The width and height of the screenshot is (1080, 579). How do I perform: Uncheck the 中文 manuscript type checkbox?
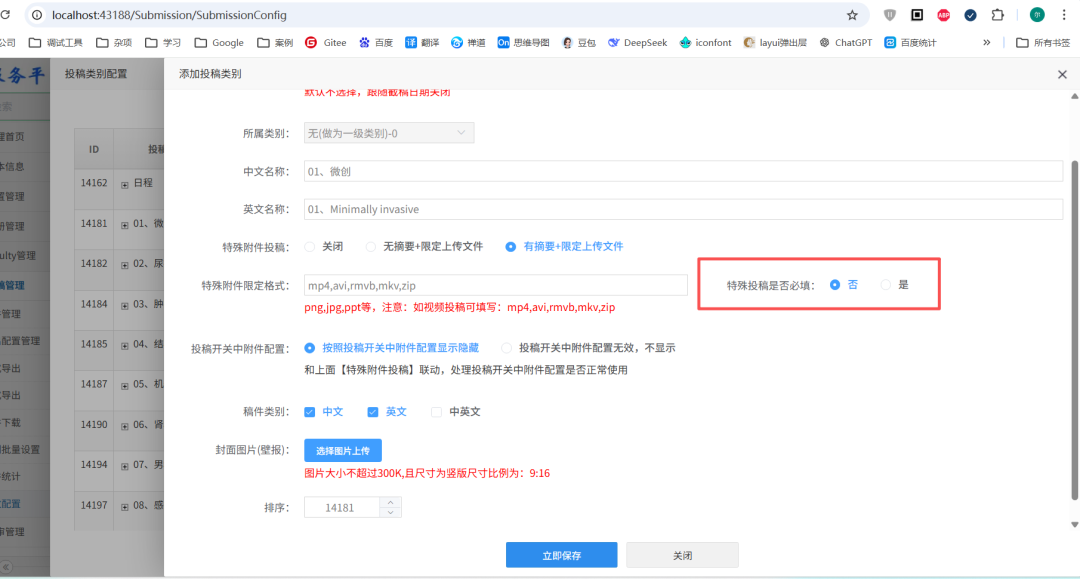coord(310,412)
